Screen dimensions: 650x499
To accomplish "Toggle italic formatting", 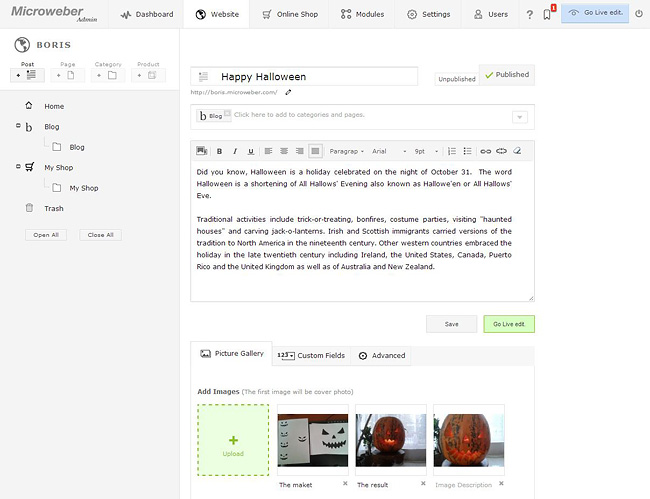I will (235, 151).
